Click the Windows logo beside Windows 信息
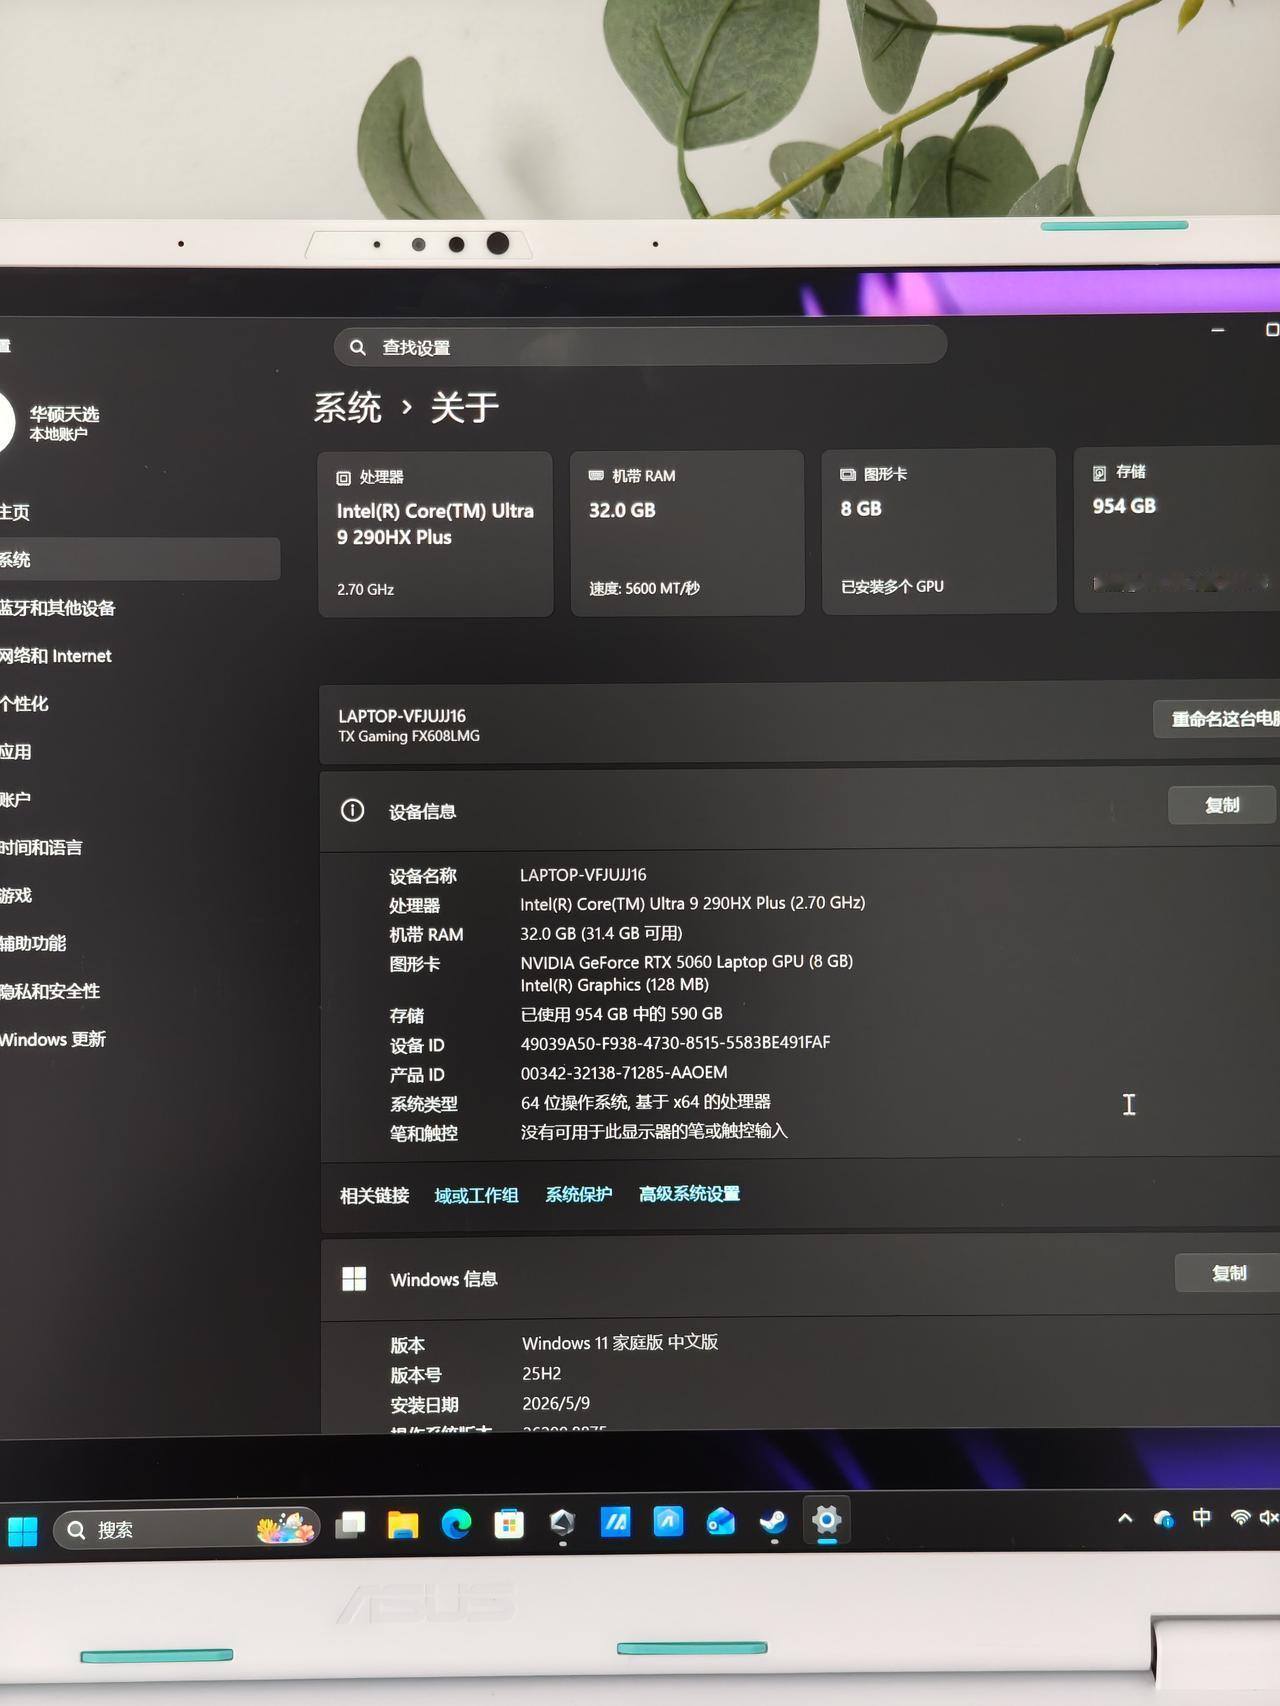The image size is (1280, 1706). (x=354, y=1279)
